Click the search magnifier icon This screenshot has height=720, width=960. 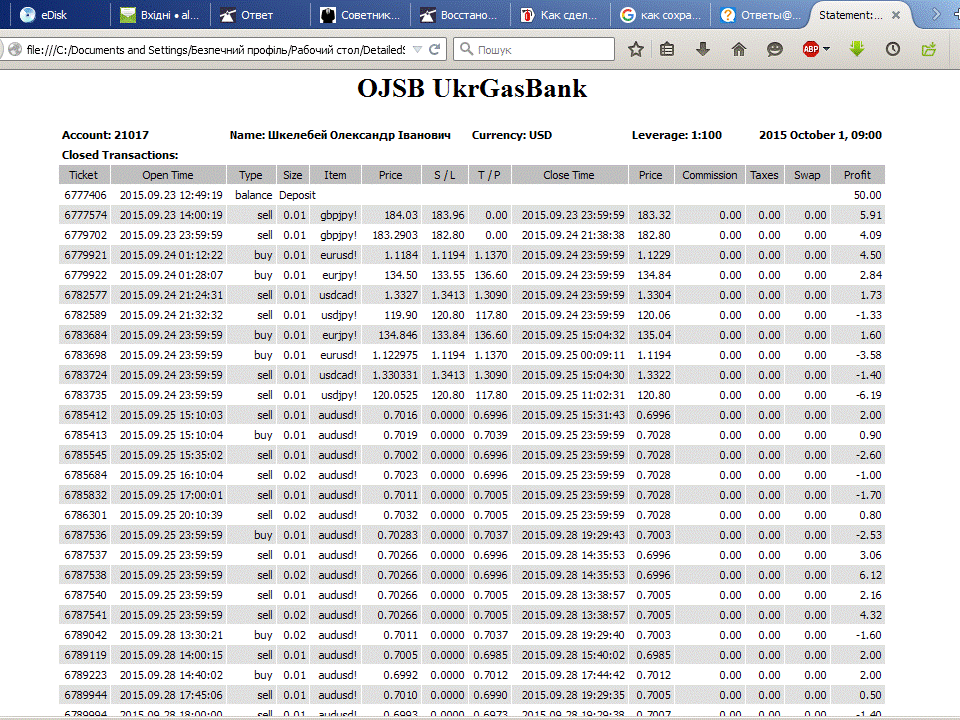tap(467, 49)
